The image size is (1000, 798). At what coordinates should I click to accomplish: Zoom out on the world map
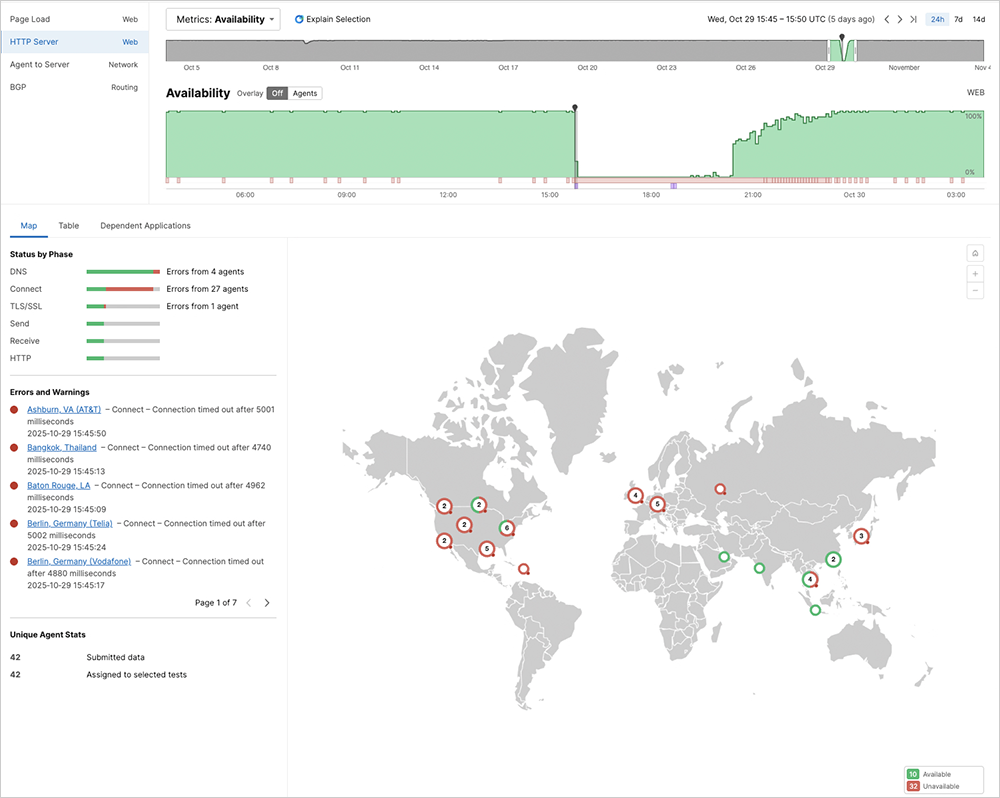click(x=975, y=291)
